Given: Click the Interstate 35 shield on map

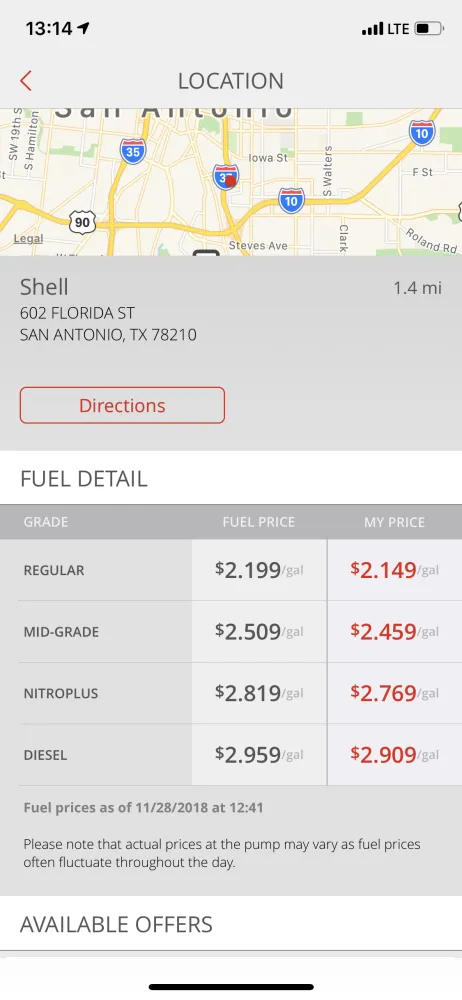Looking at the screenshot, I should pyautogui.click(x=132, y=152).
